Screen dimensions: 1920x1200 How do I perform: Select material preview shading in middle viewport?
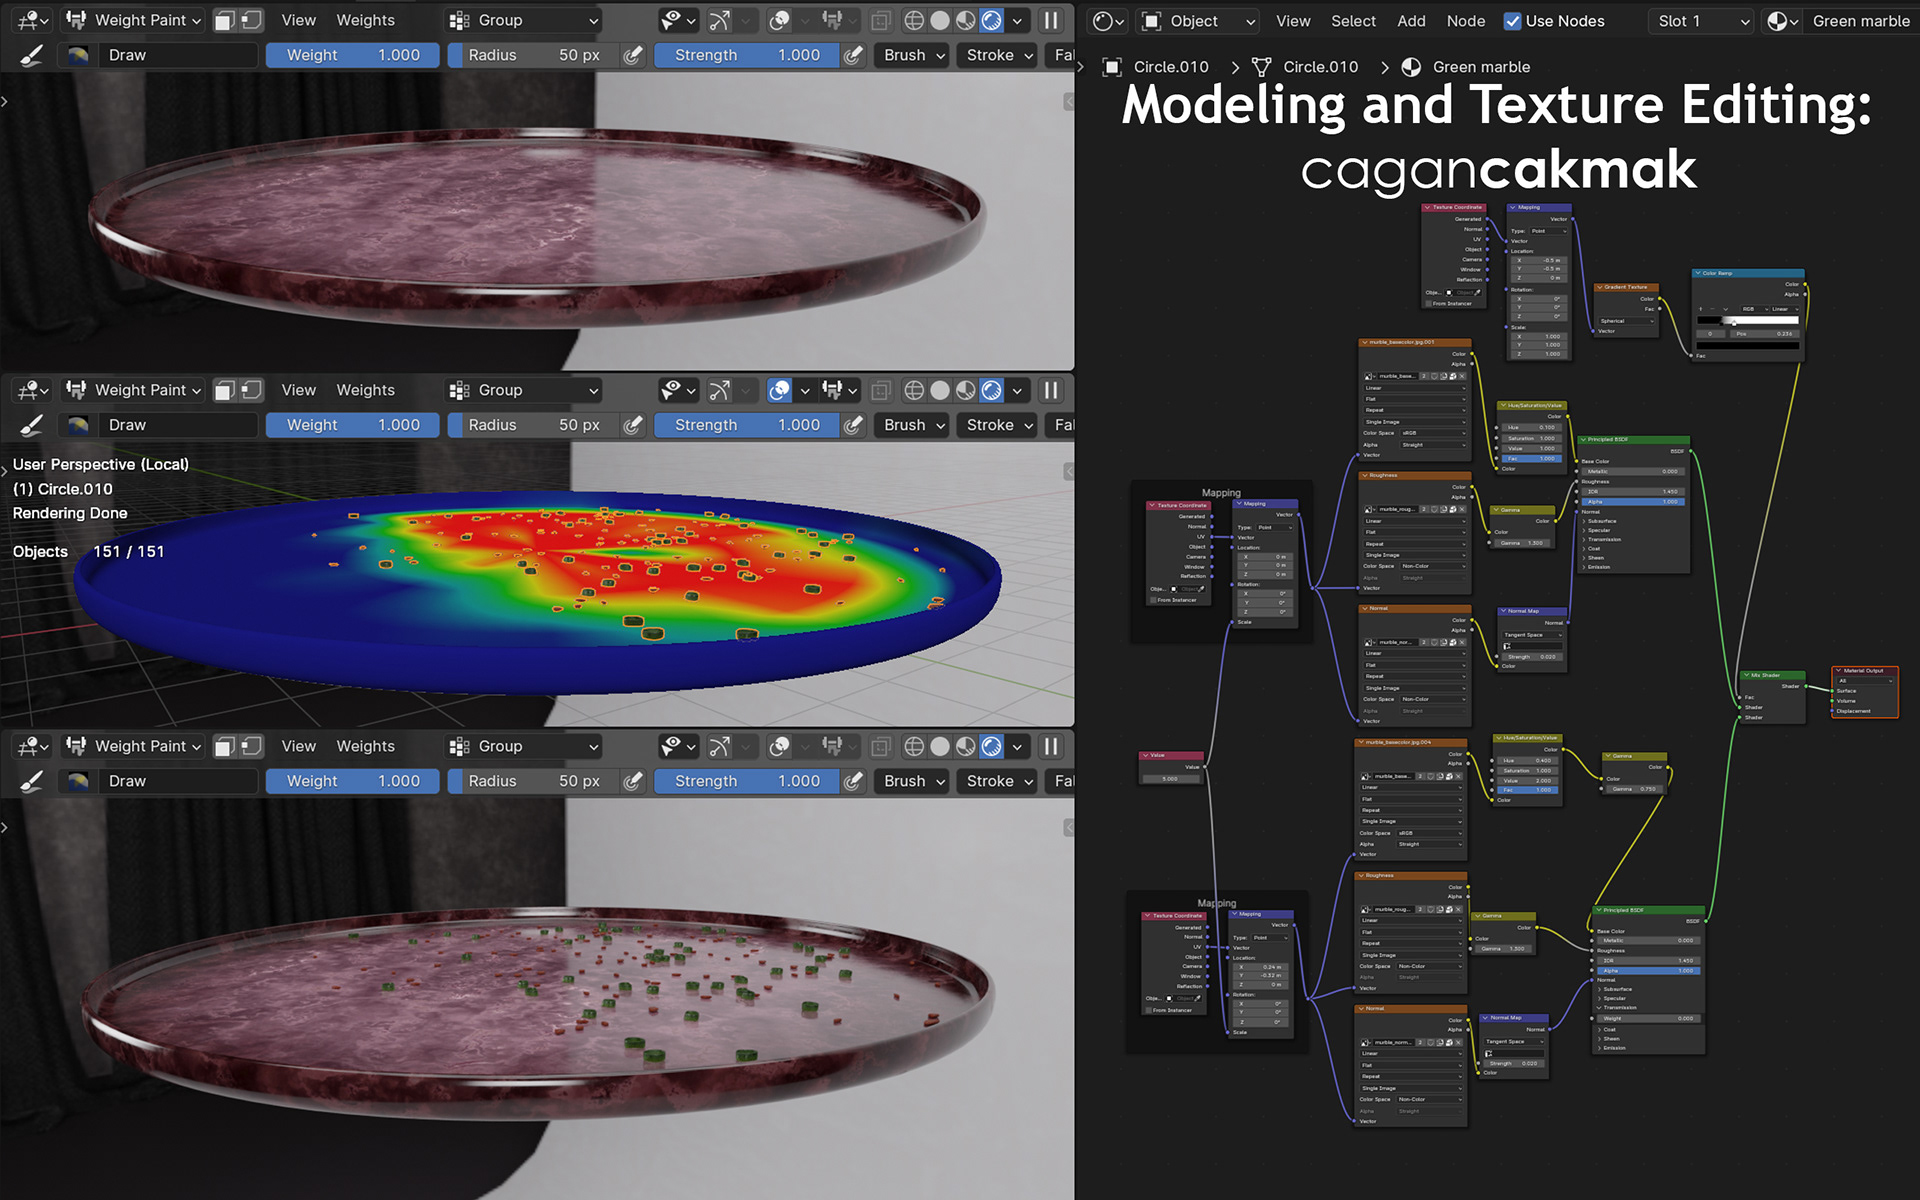tap(966, 390)
